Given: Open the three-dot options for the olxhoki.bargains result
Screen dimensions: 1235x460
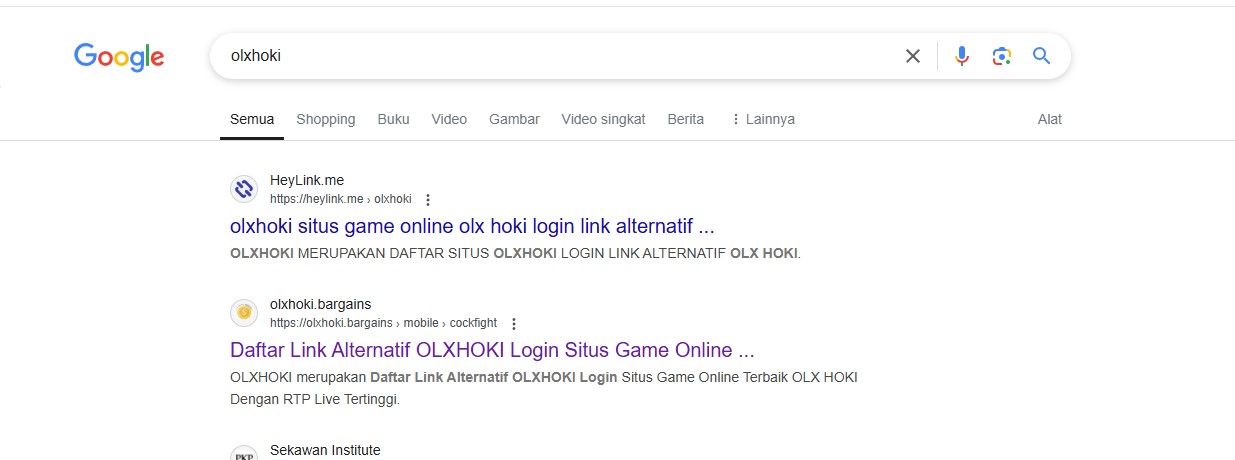Looking at the screenshot, I should point(514,324).
